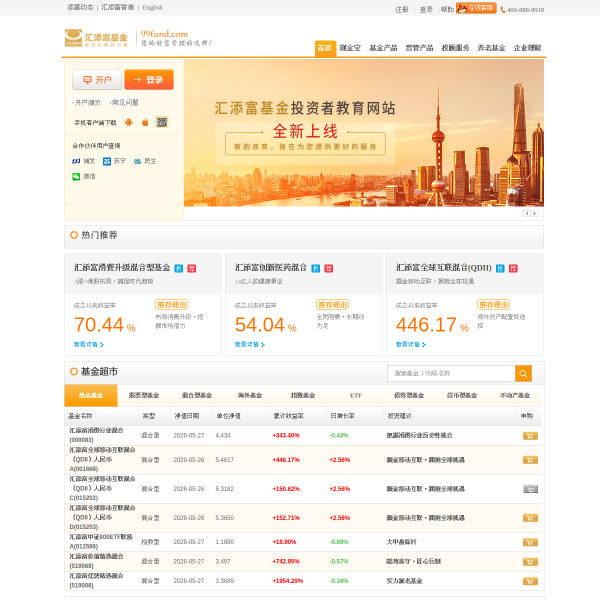Switch to the 海外基金 tab
The image size is (600, 600).
pyautogui.click(x=250, y=396)
